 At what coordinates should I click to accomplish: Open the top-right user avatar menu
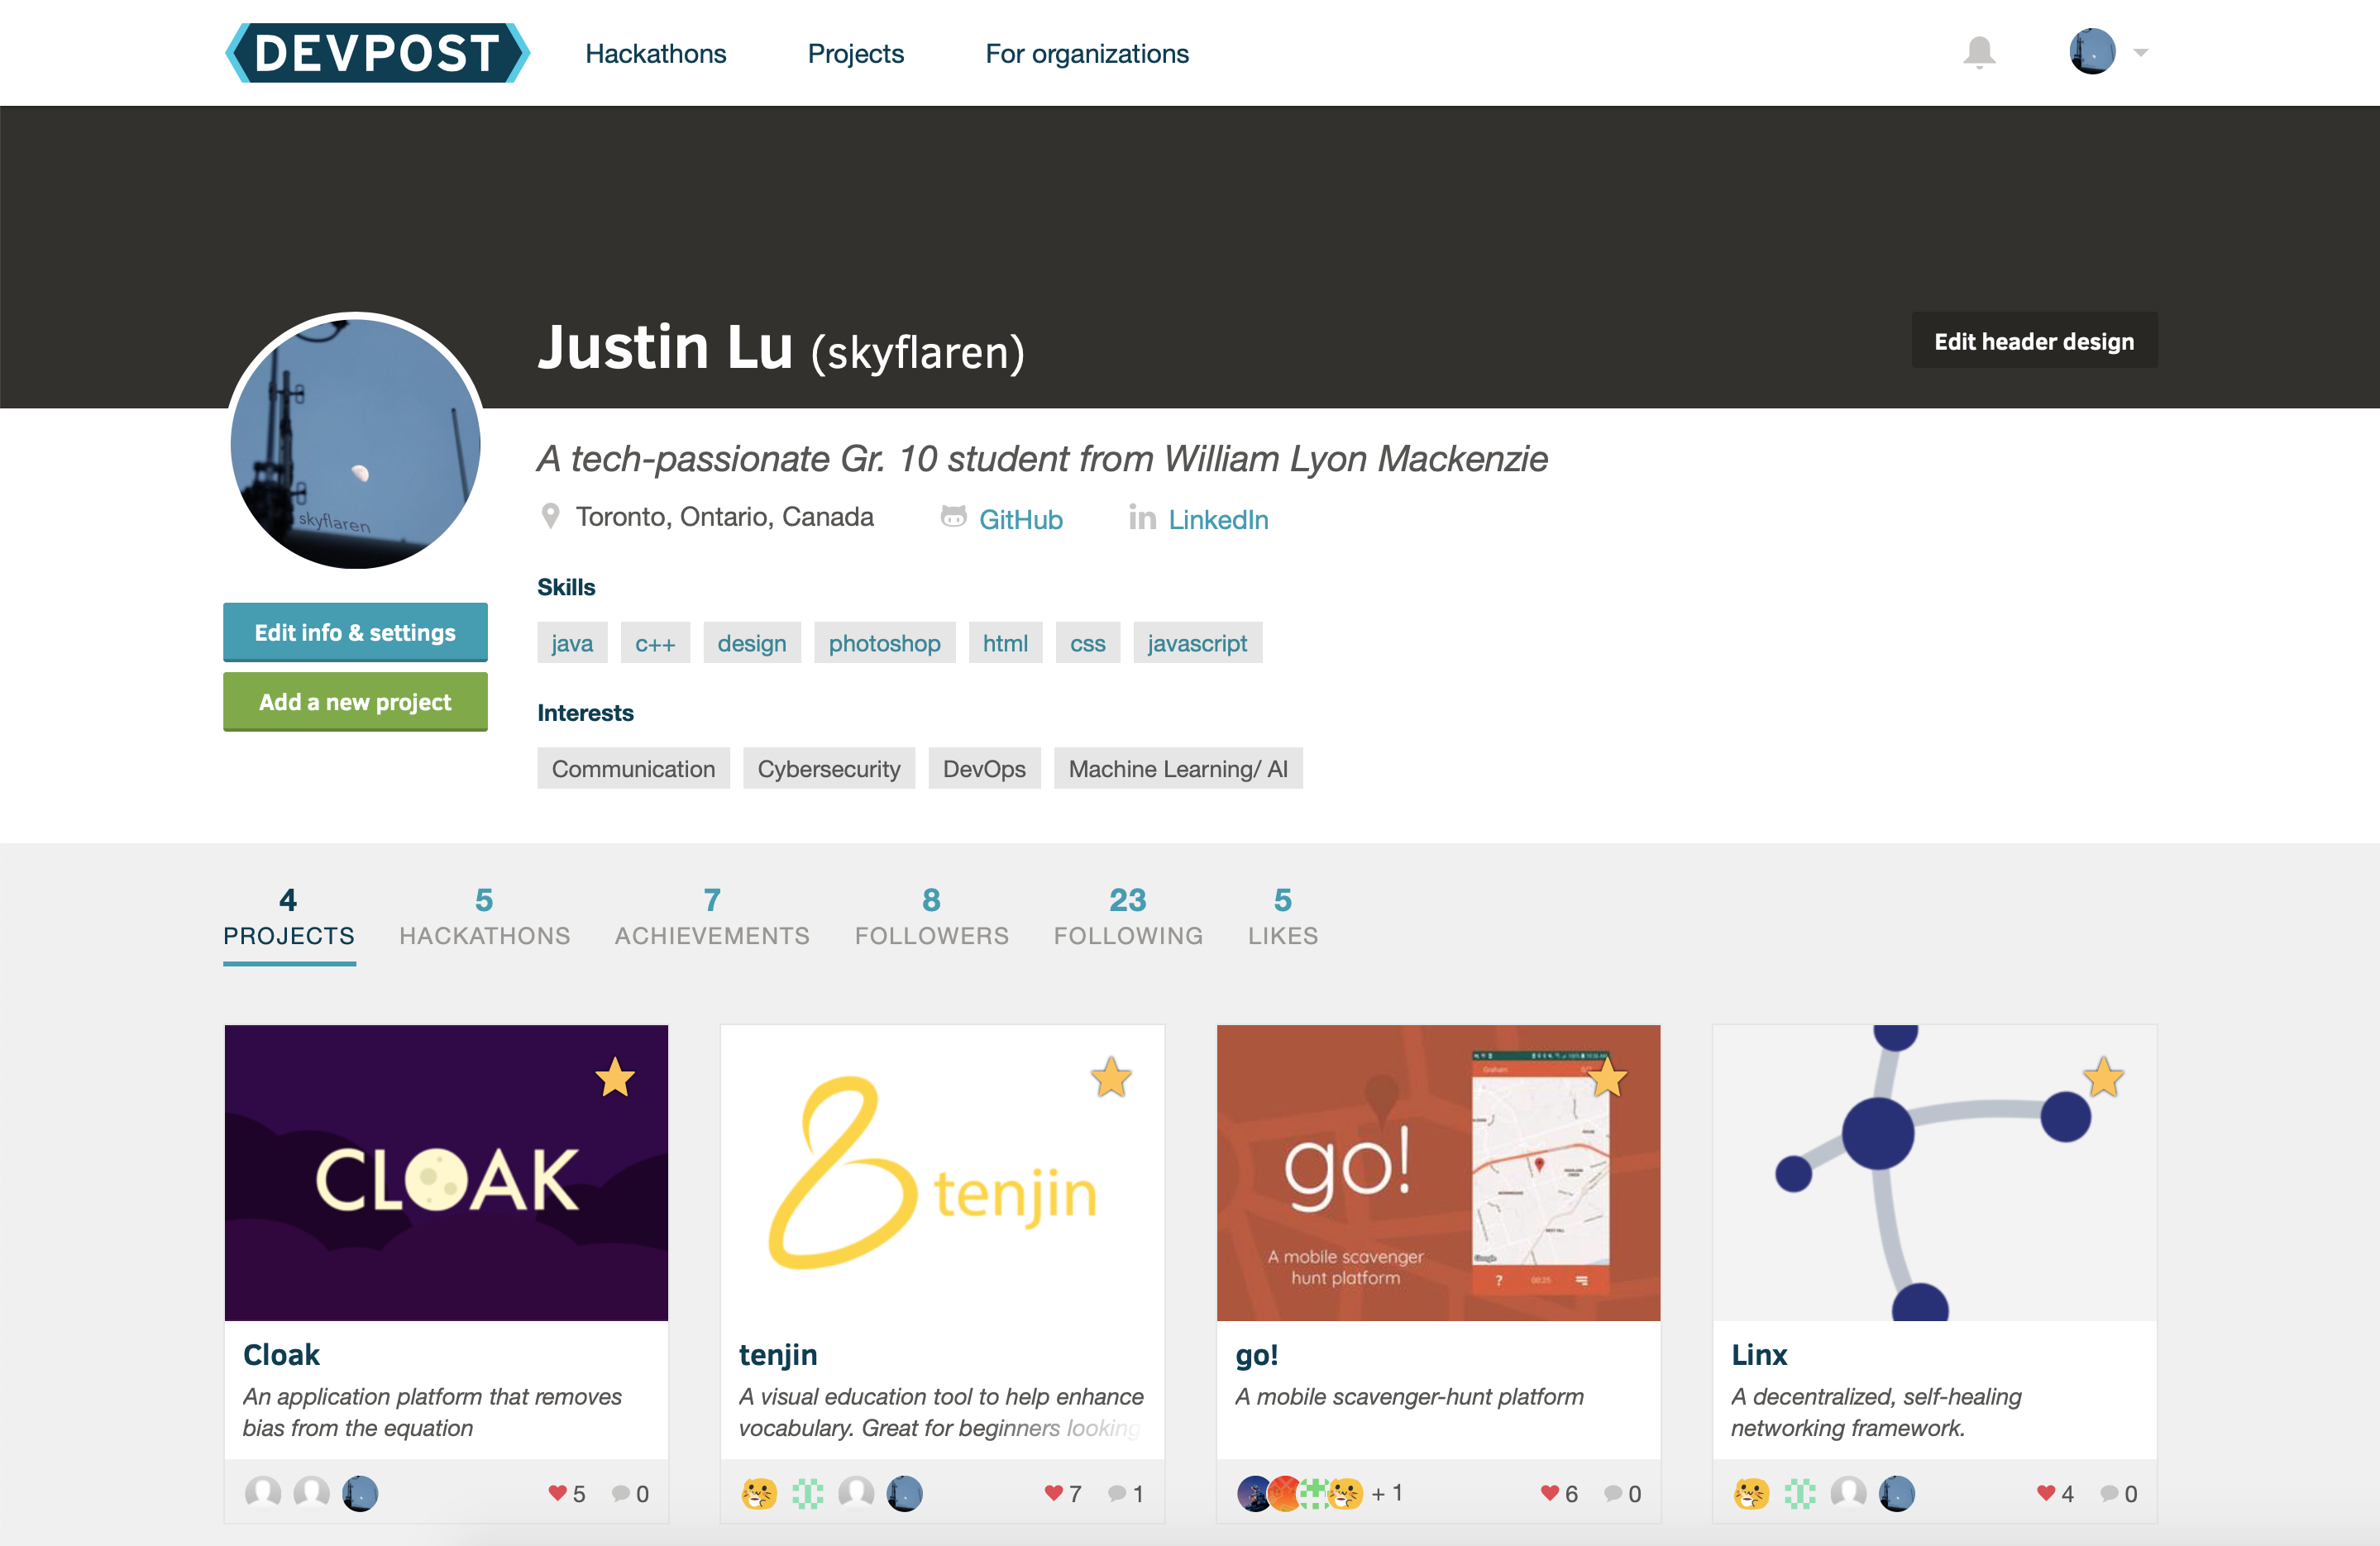tap(2092, 52)
